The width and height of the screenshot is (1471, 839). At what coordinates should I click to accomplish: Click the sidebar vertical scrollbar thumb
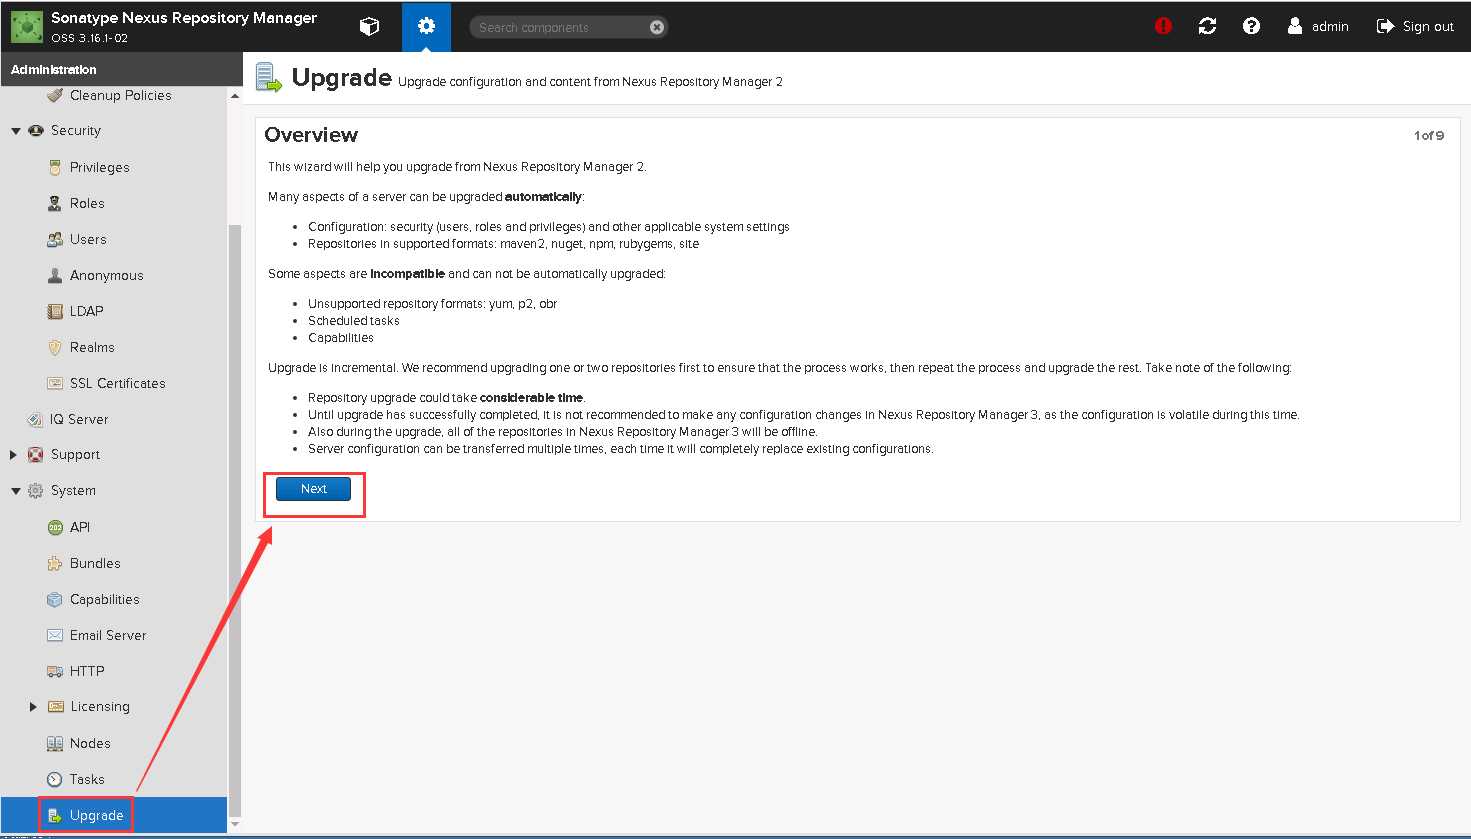point(235,520)
